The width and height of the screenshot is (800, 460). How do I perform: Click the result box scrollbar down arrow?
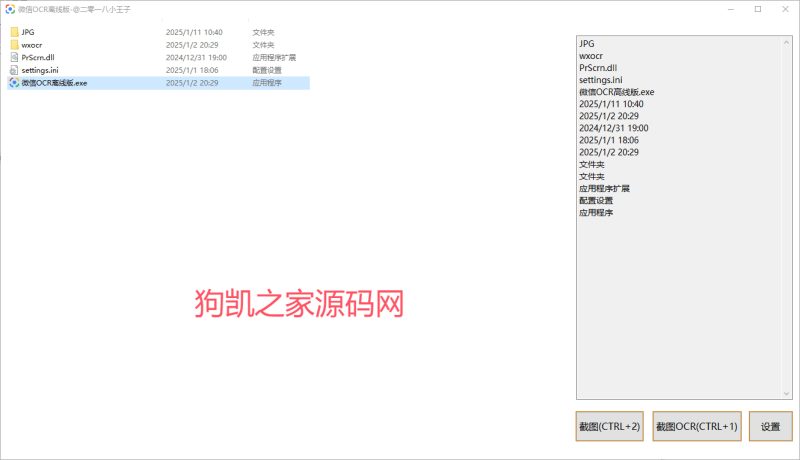pyautogui.click(x=786, y=393)
